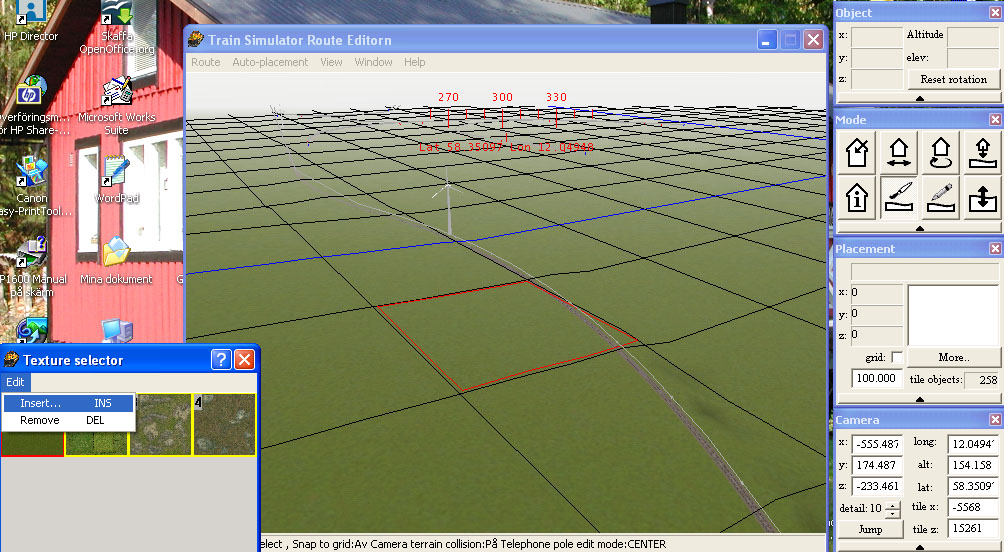Viewport: 1004px width, 552px height.
Task: Select texture swatch number 4
Action: point(225,425)
